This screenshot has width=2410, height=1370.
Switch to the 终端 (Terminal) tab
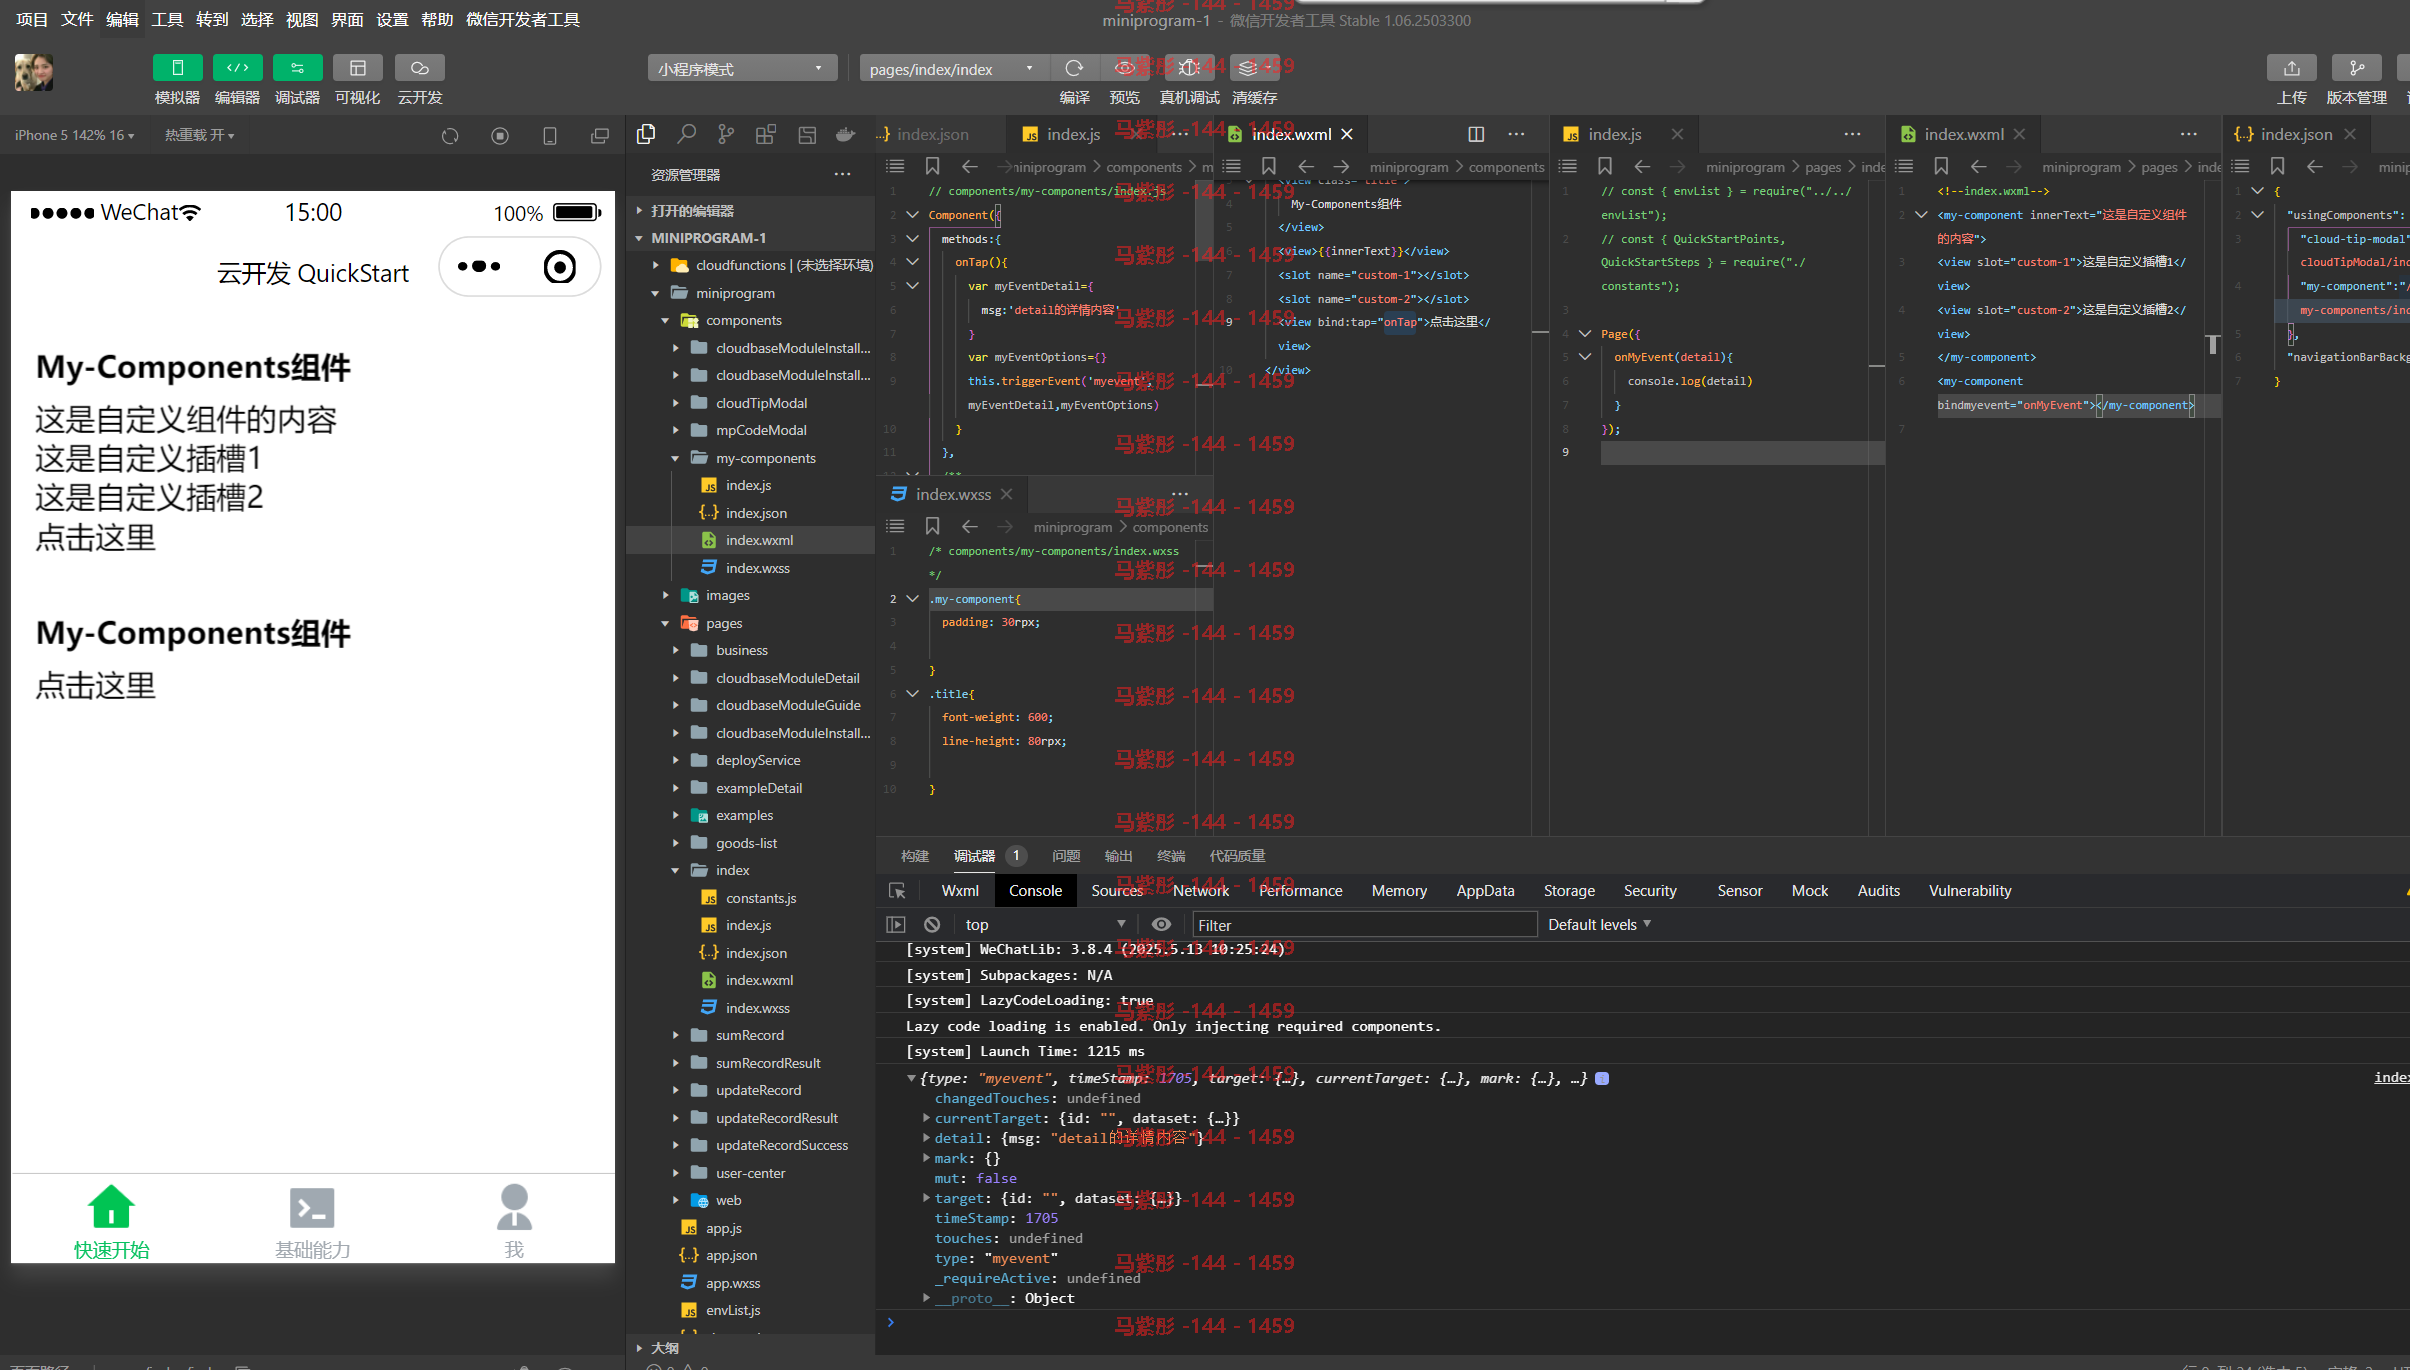pos(1171,856)
